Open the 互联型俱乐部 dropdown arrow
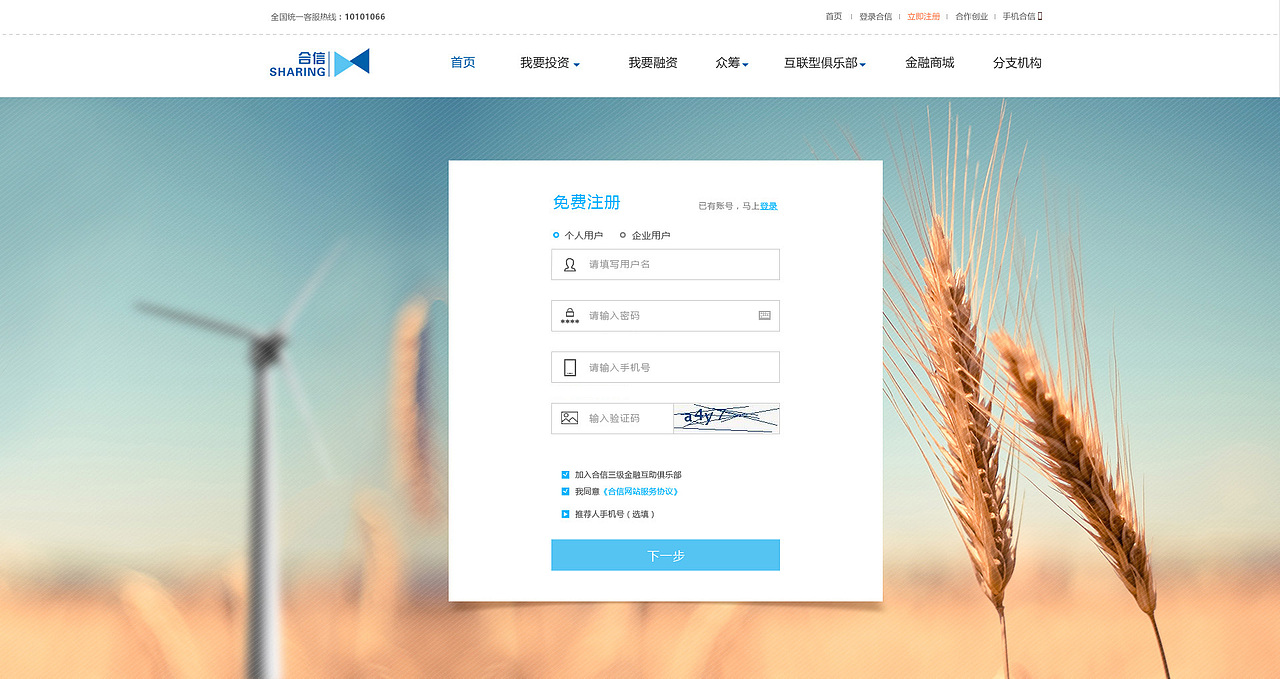1280x679 pixels. (x=863, y=65)
